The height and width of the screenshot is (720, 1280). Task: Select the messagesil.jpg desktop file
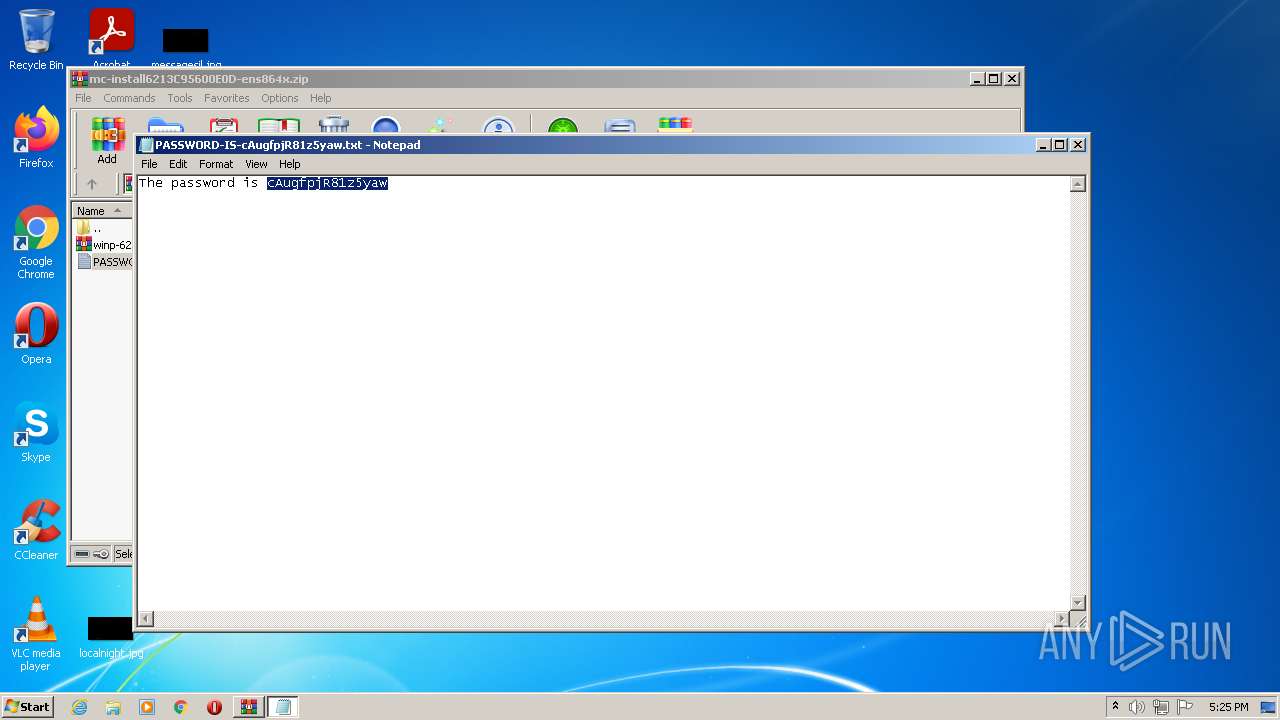coord(186,46)
